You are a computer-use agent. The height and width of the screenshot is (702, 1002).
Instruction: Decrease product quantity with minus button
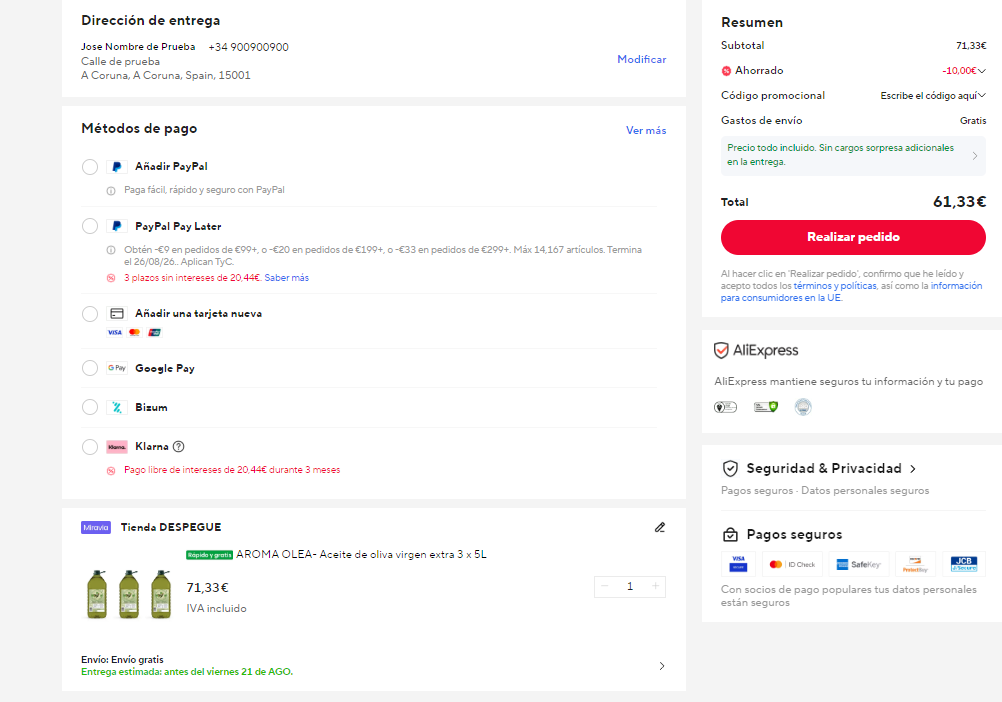pyautogui.click(x=605, y=586)
